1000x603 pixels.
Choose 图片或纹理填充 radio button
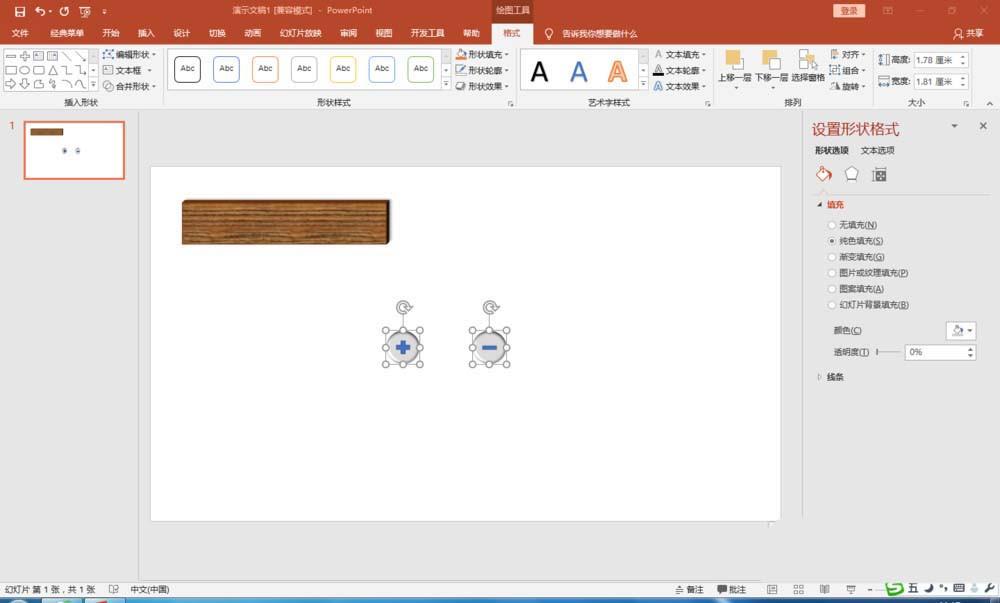(832, 273)
